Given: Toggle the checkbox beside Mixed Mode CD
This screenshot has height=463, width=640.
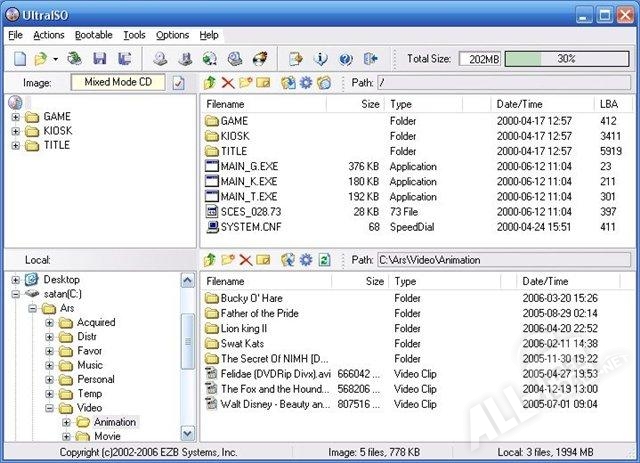Looking at the screenshot, I should tap(178, 83).
